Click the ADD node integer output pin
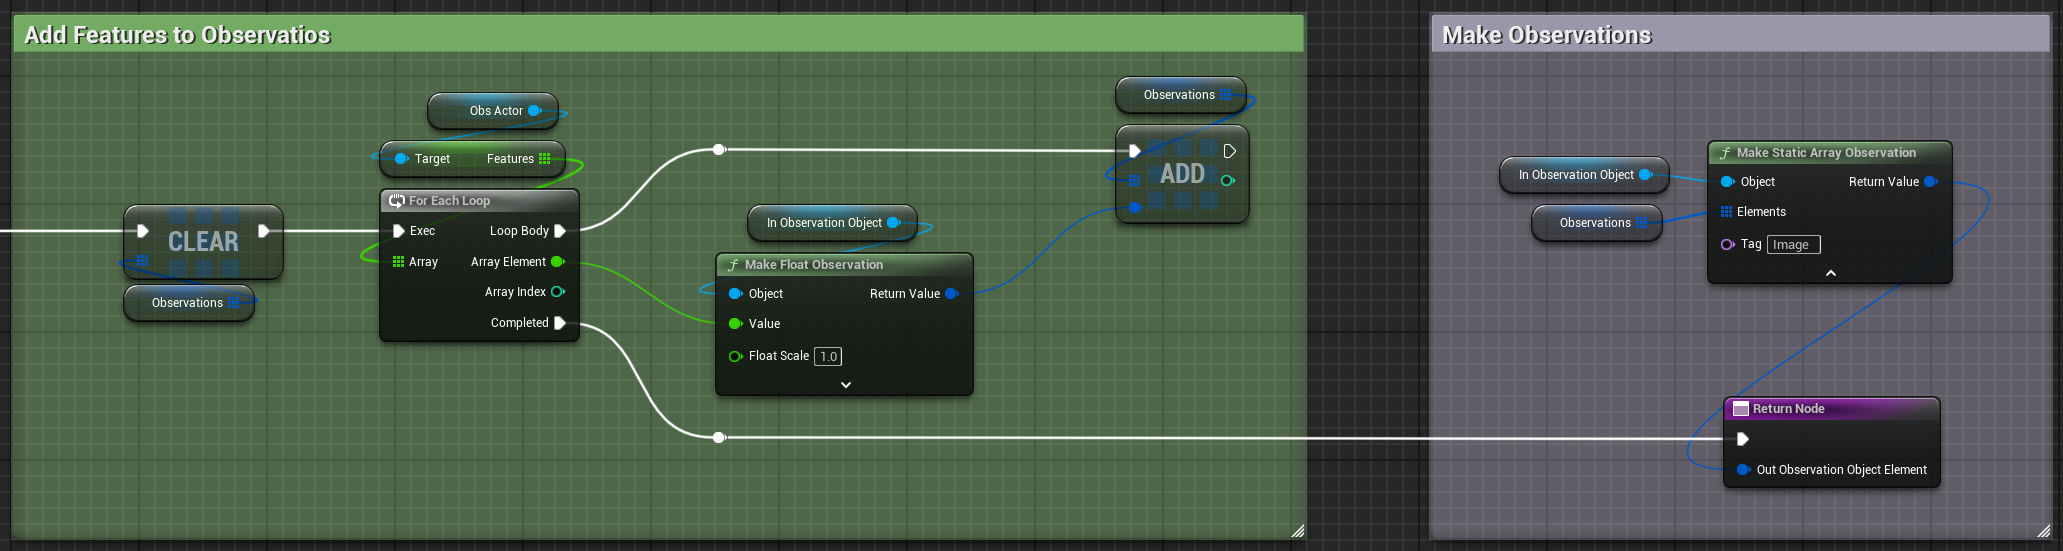The height and width of the screenshot is (551, 2063). point(1228,181)
